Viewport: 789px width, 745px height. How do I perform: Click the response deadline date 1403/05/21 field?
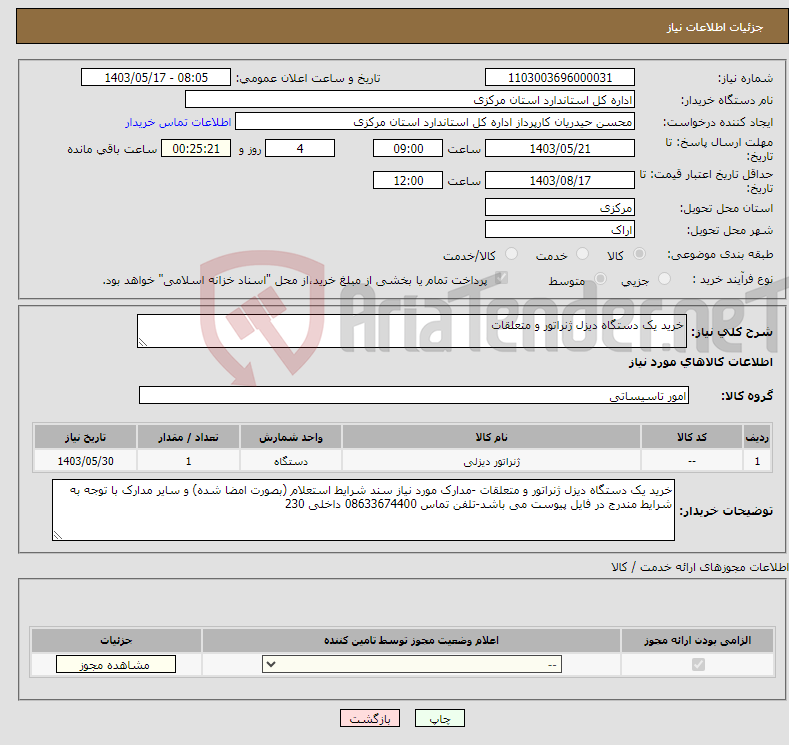coord(560,148)
